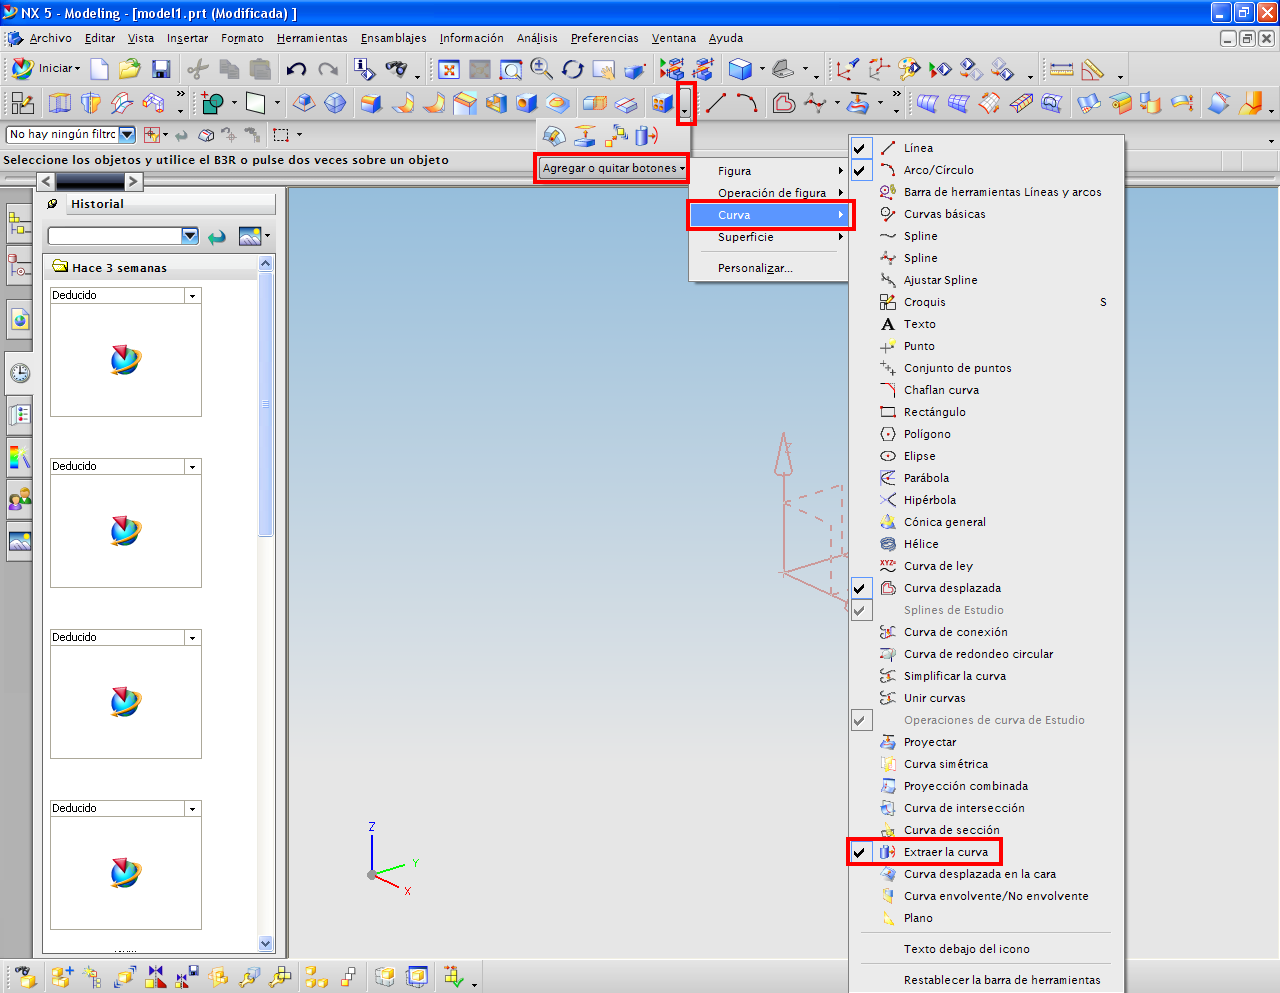Click the measure distance ruler icon
This screenshot has width=1280, height=993.
click(x=1062, y=69)
